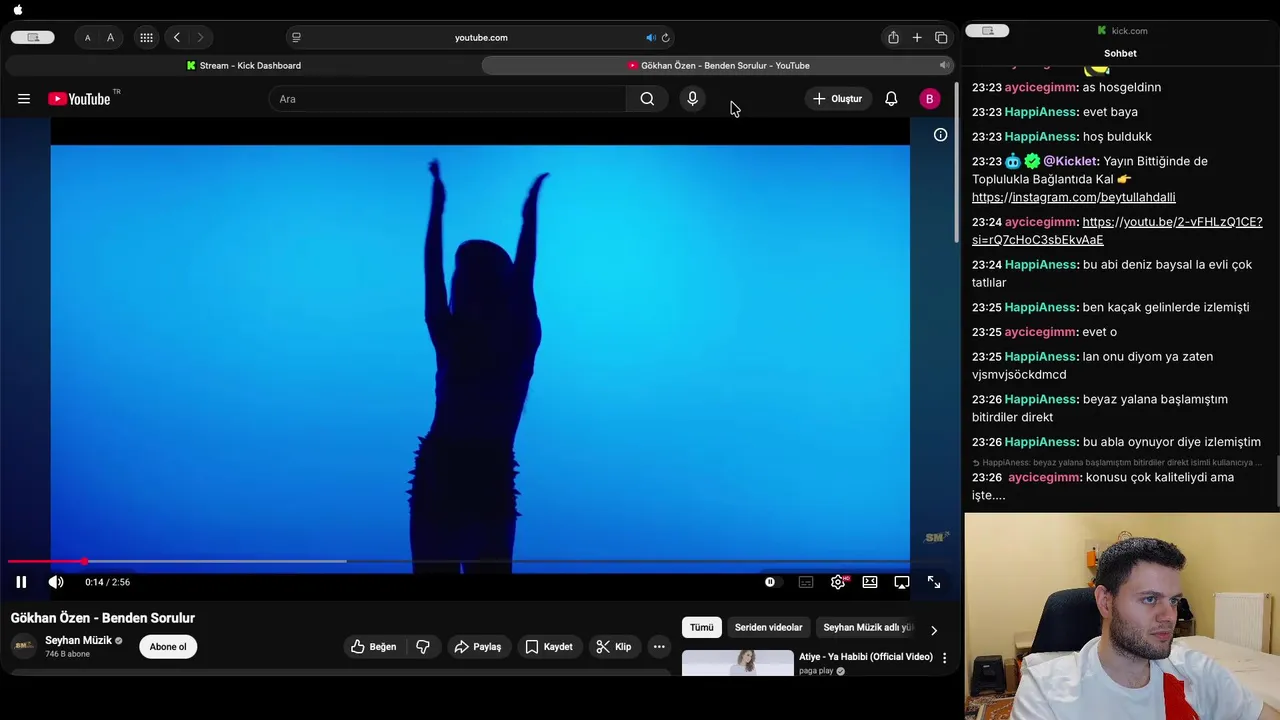Screen dimensions: 1280x720
Task: Reload the youtube.com page
Action: pyautogui.click(x=666, y=38)
